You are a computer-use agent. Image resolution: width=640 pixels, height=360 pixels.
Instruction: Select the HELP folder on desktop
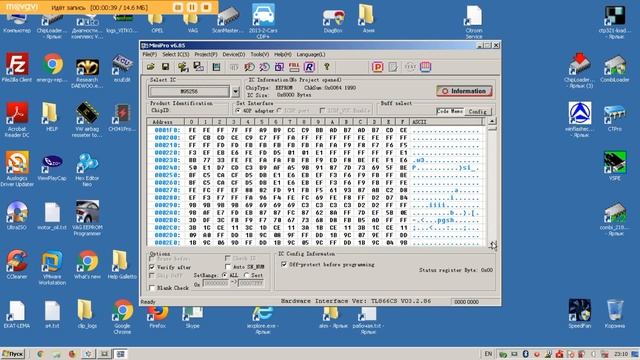pos(52,117)
